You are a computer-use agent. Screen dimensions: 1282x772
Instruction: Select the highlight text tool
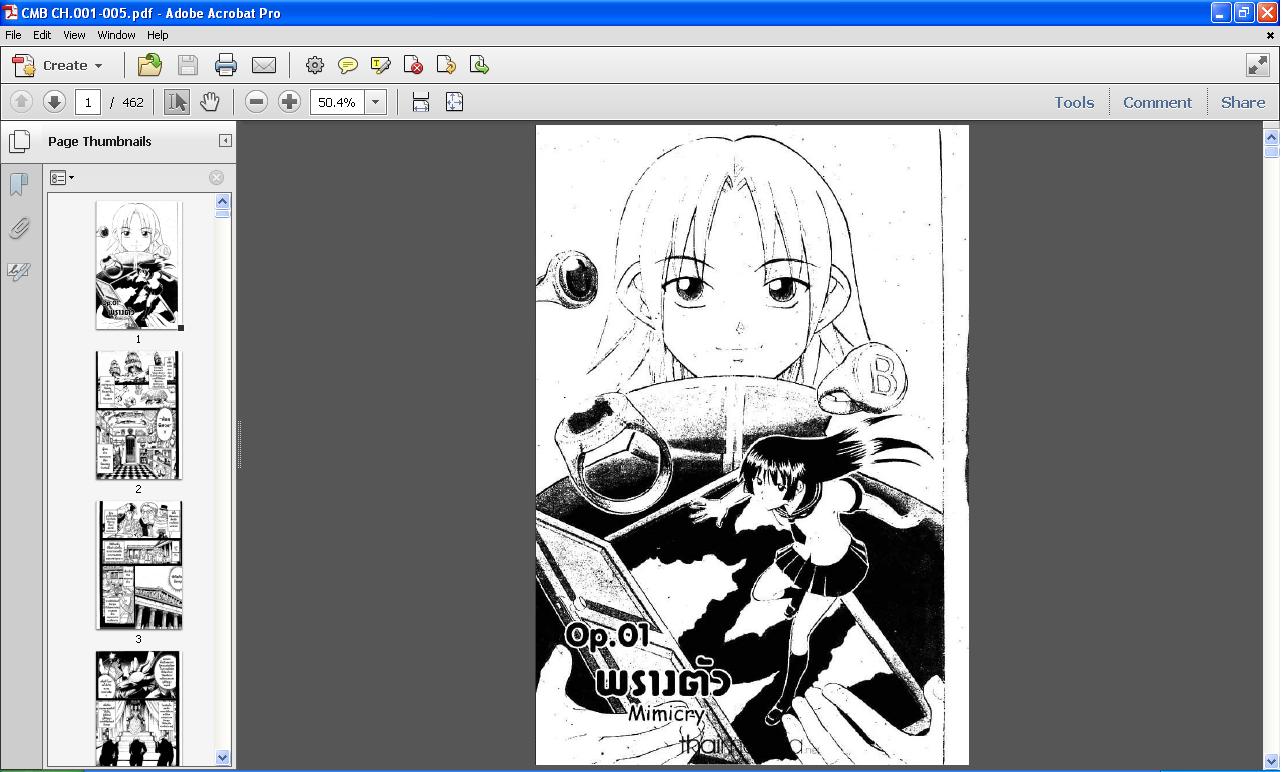(381, 65)
